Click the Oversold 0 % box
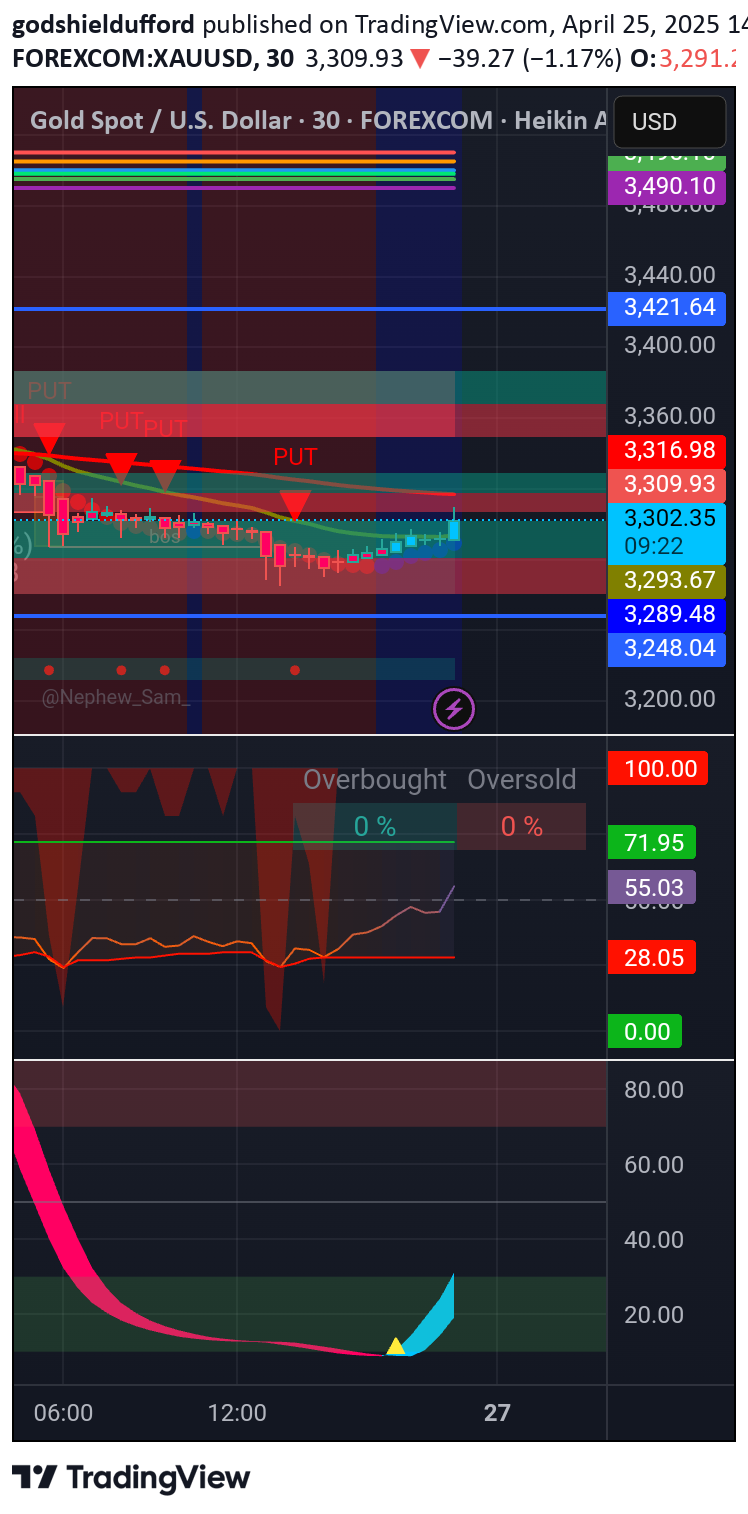Viewport: 748px width, 1514px height. [x=522, y=826]
